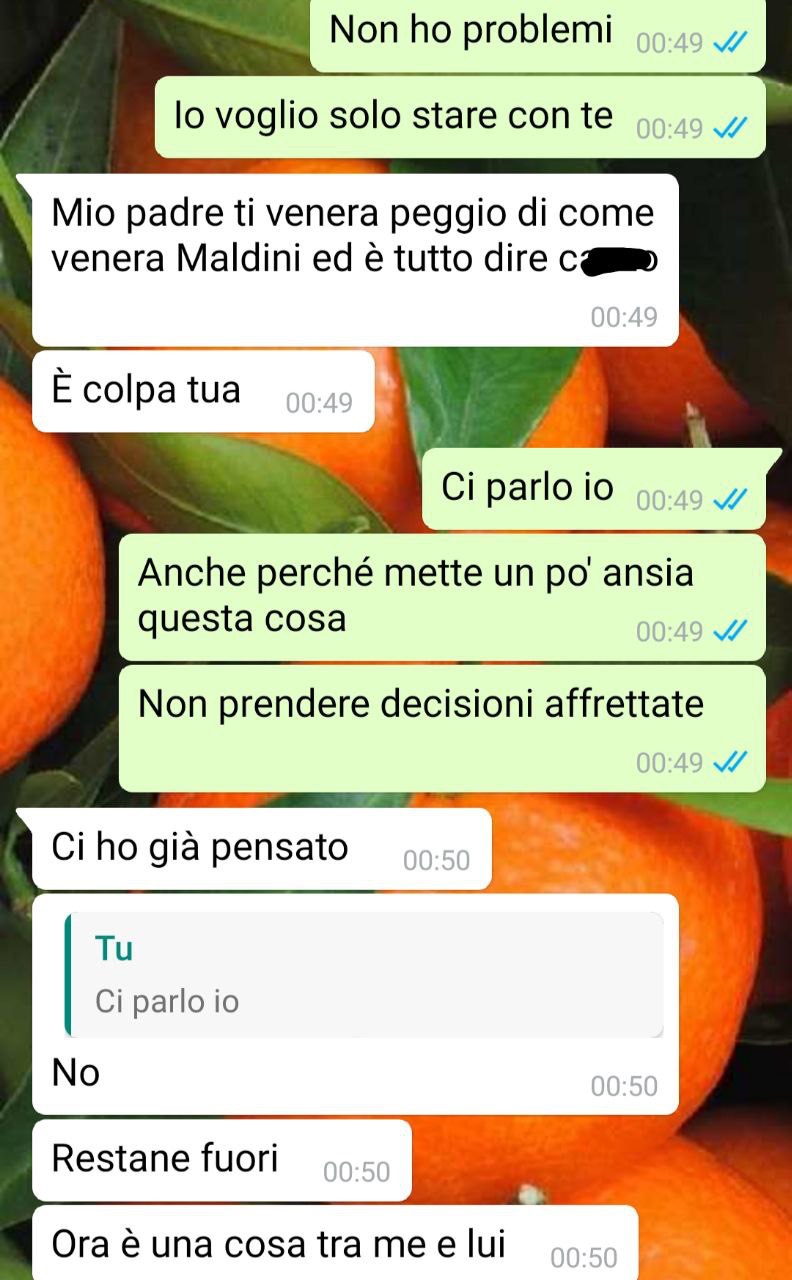Screen dimensions: 792x1280
Task: Tap the read receipt ticks on 'Ci parlo io' bubble
Action: pos(730,499)
